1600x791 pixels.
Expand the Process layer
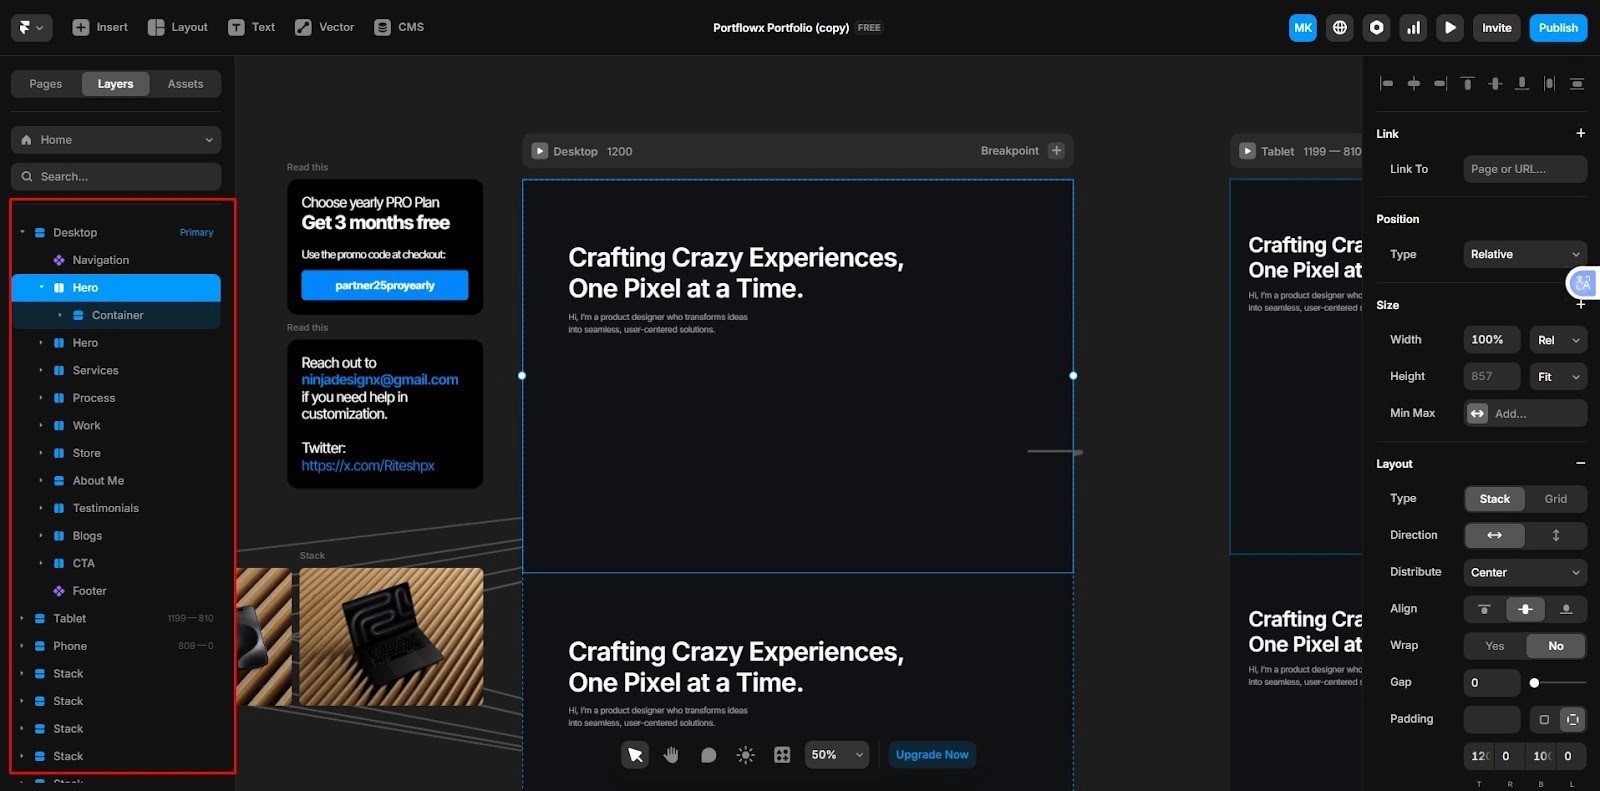pos(41,398)
